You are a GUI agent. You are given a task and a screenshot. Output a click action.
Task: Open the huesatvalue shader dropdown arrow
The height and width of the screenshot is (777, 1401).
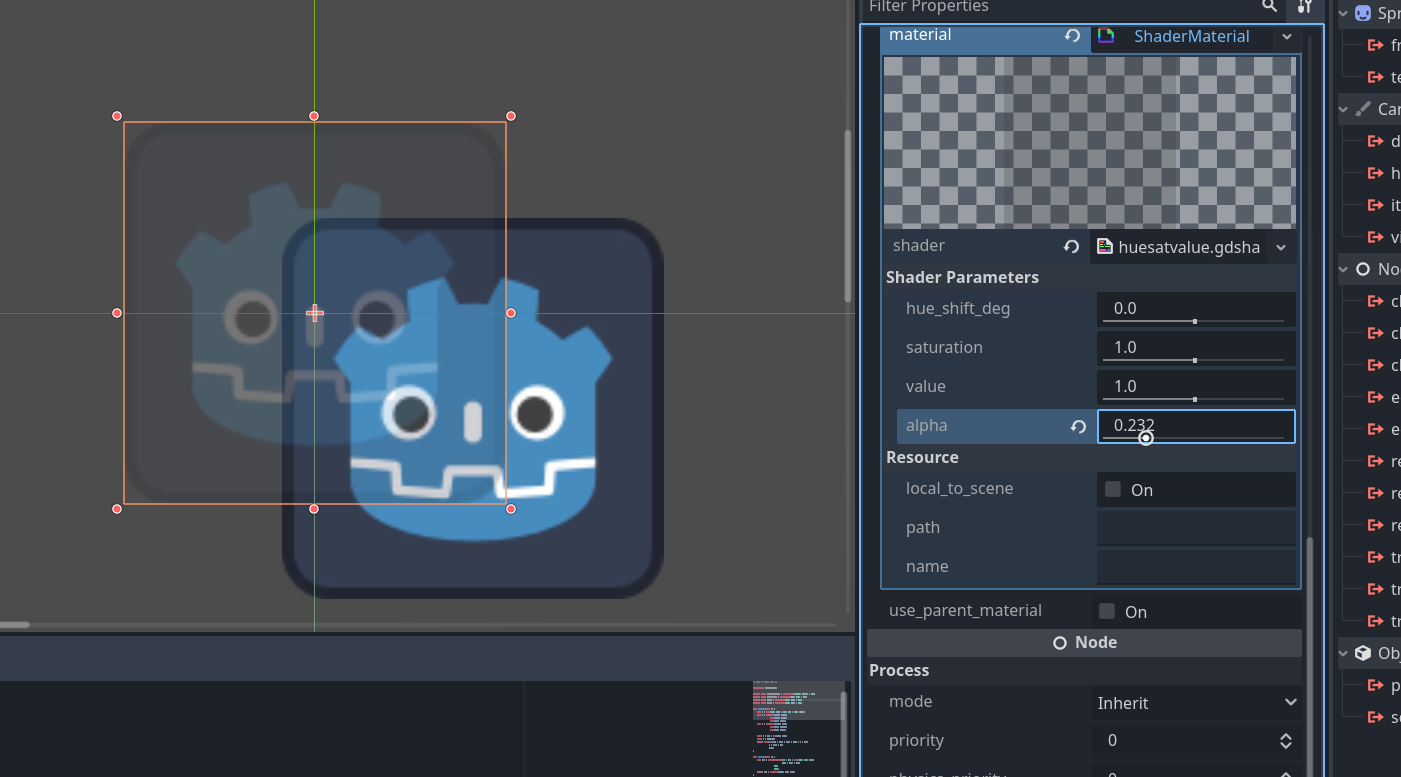1281,246
